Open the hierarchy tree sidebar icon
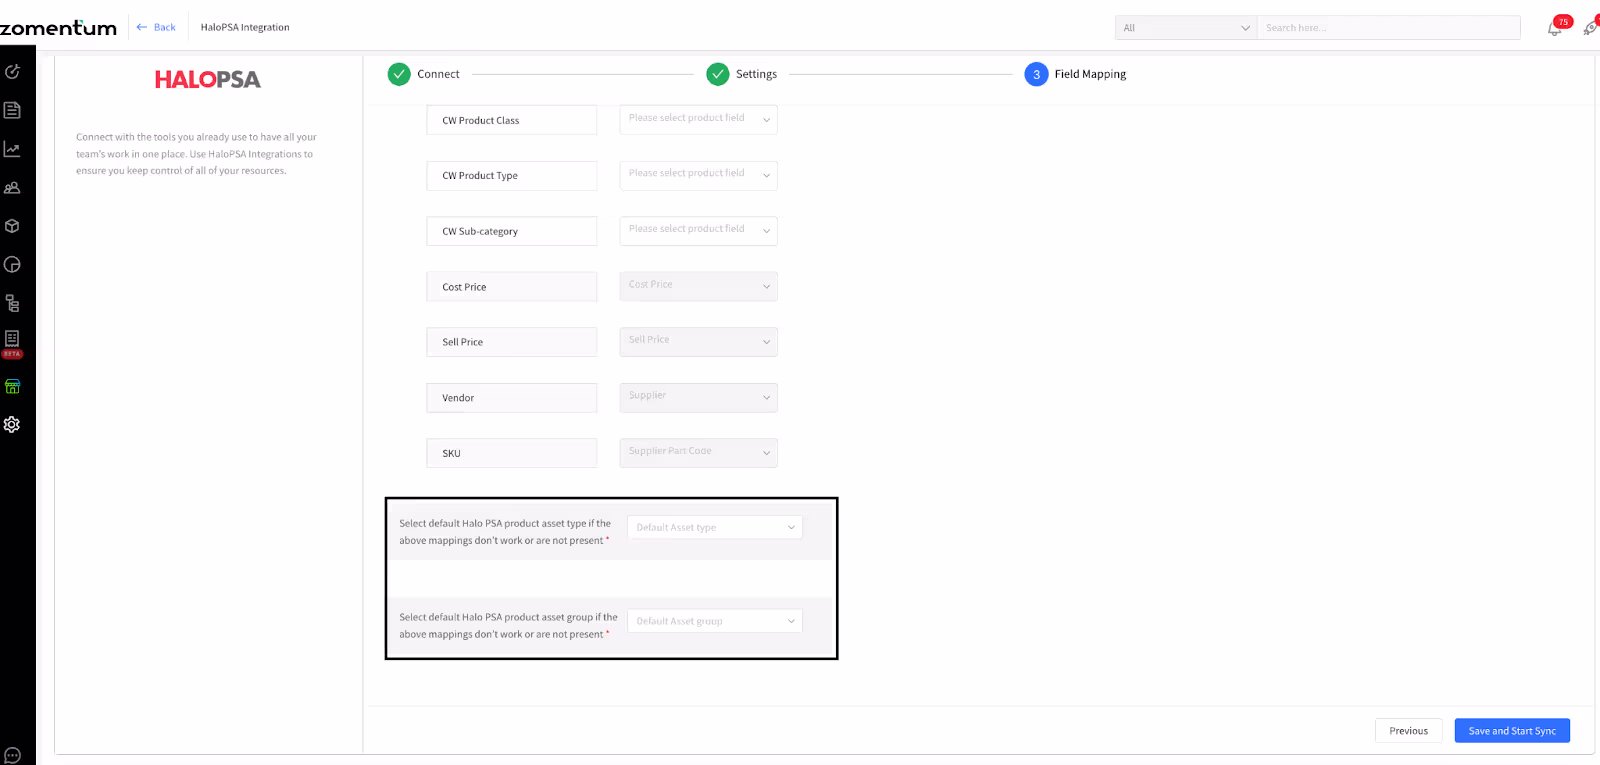The height and width of the screenshot is (765, 1600). click(12, 303)
